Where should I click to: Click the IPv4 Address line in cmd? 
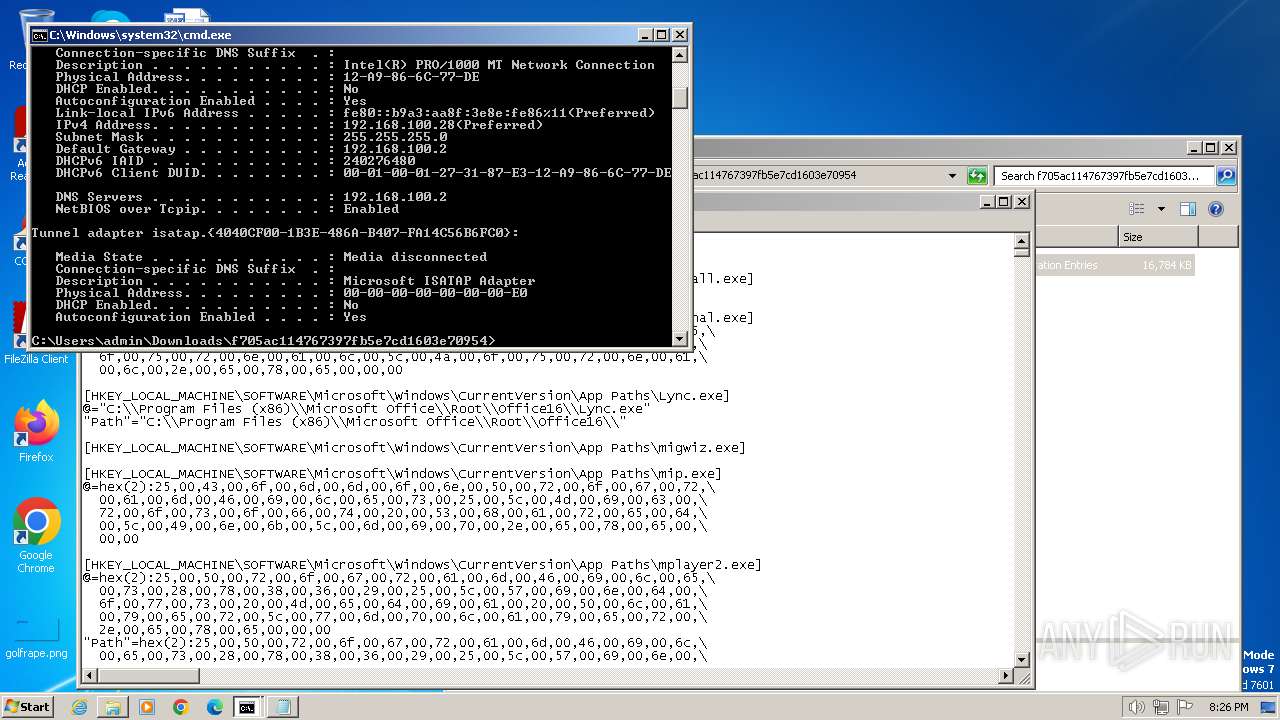pos(299,125)
